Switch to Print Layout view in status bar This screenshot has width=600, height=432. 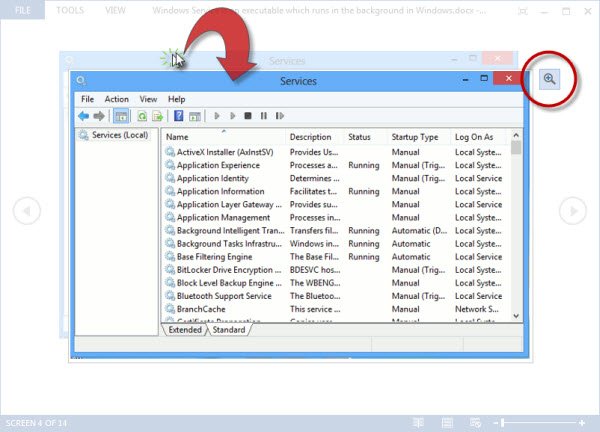tap(447, 423)
